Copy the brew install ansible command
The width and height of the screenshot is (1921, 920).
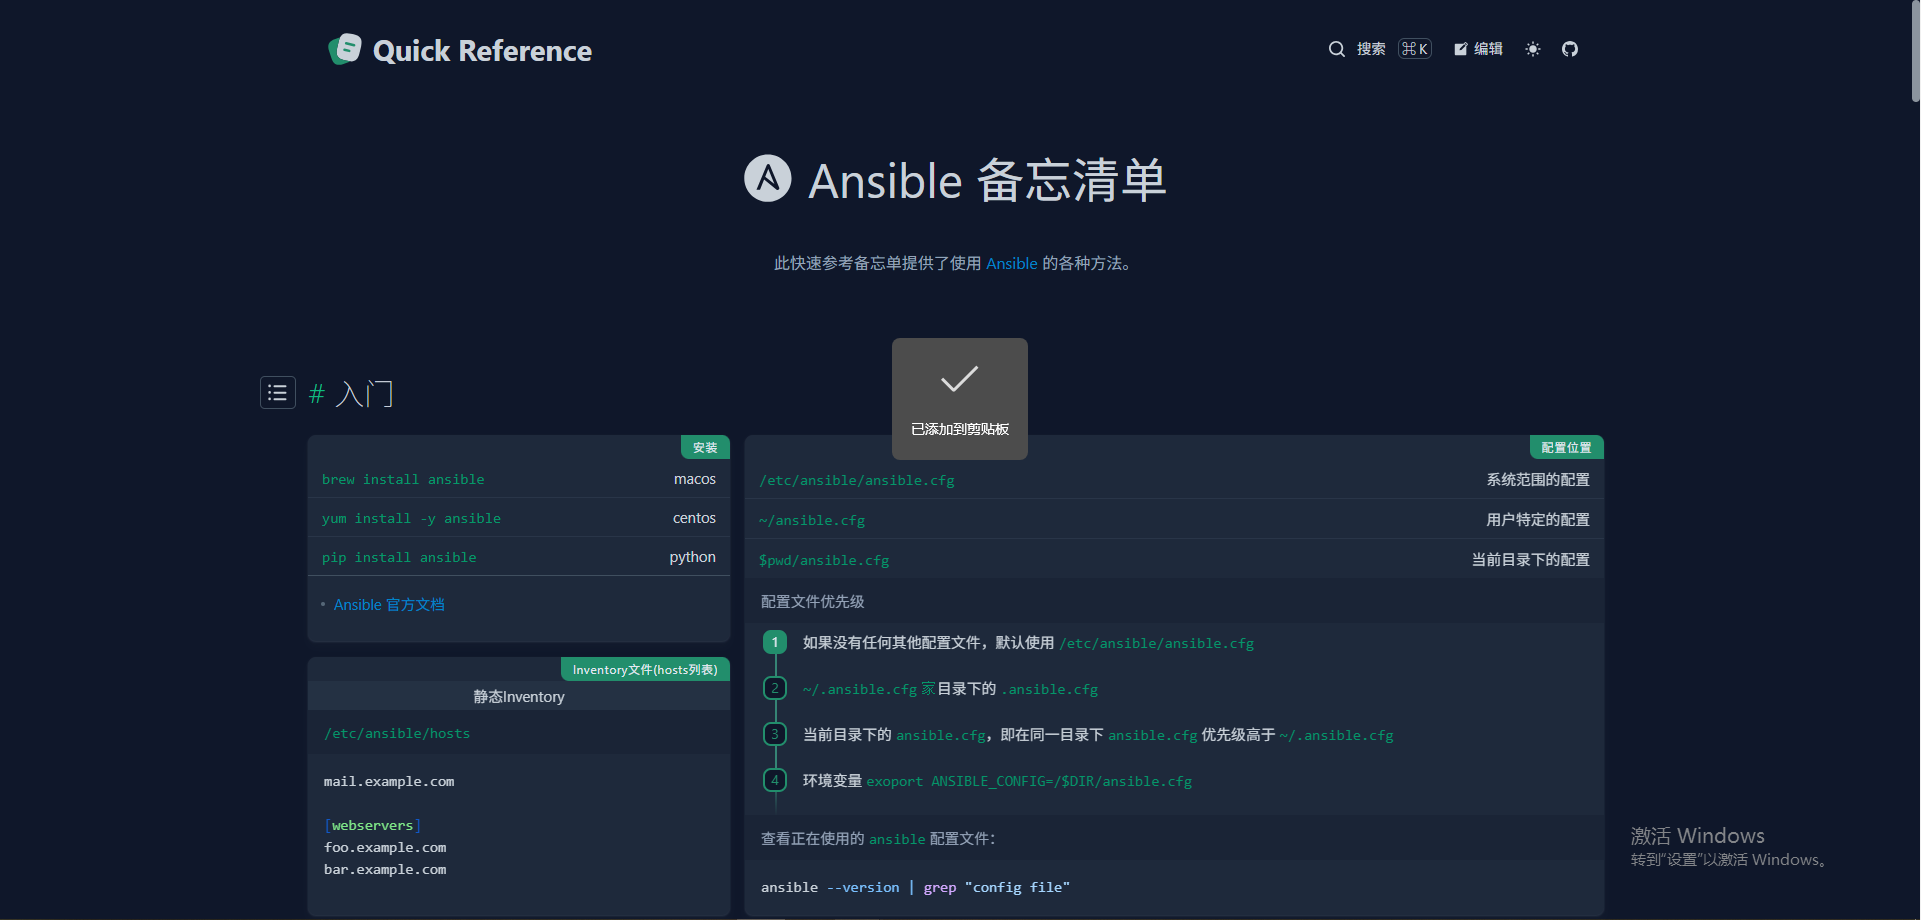pos(403,480)
